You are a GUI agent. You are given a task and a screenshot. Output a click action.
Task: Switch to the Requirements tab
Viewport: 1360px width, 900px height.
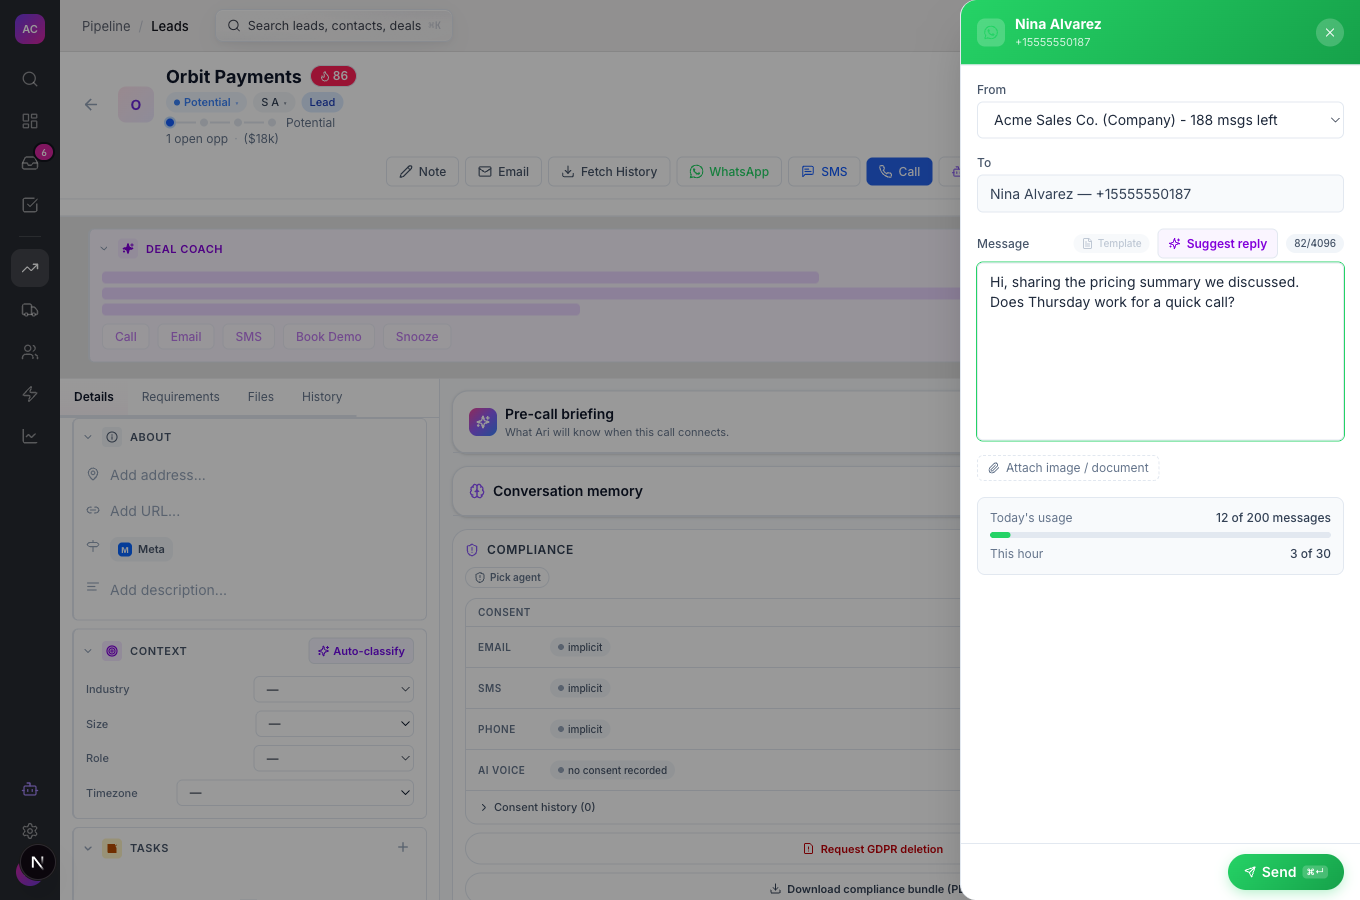(x=180, y=397)
